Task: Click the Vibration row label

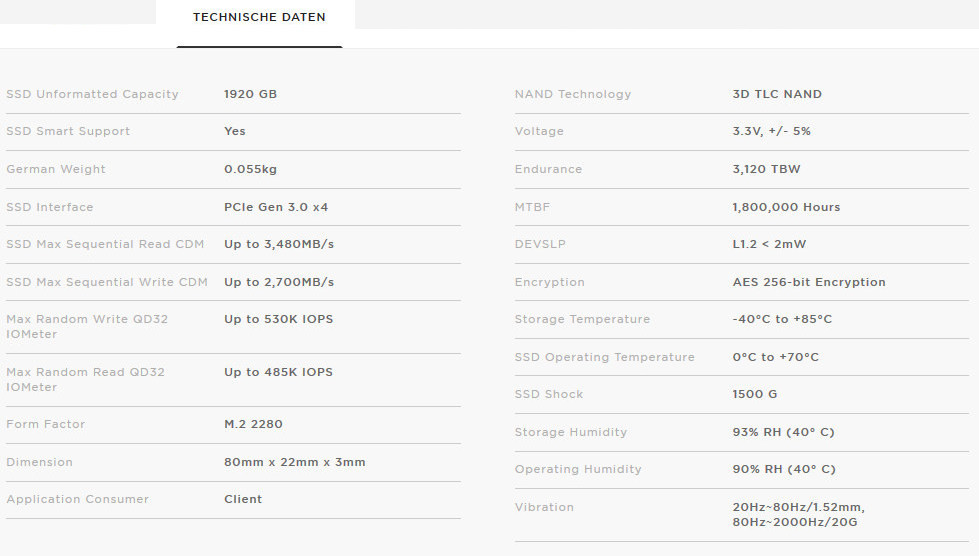Action: pos(544,507)
